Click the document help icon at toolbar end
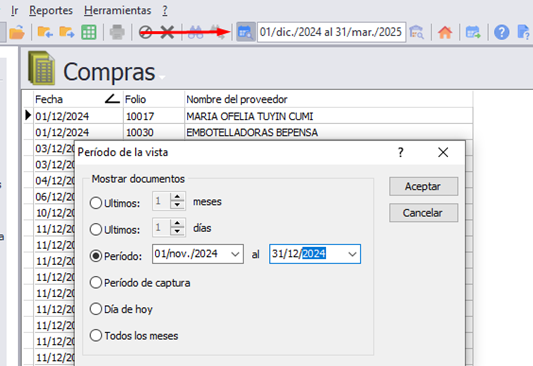This screenshot has height=366, width=533. (523, 33)
